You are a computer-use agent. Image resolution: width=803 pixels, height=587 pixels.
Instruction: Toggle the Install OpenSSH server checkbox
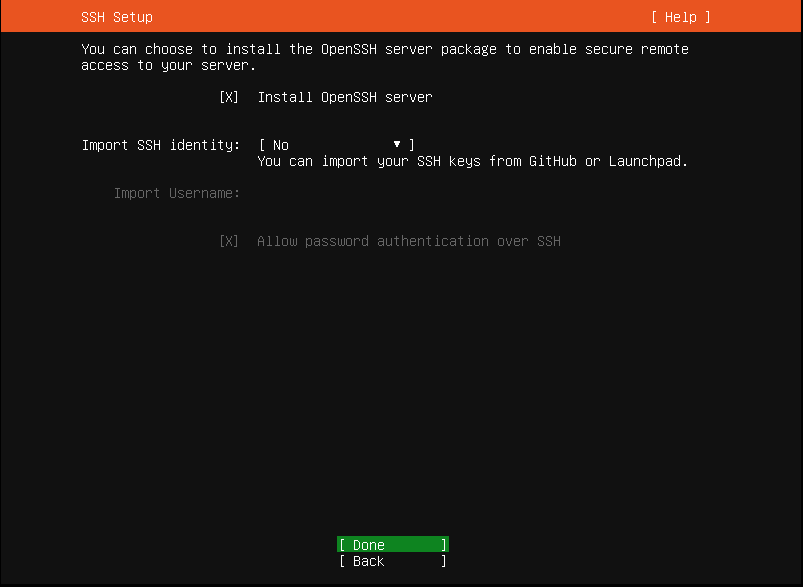tap(228, 97)
